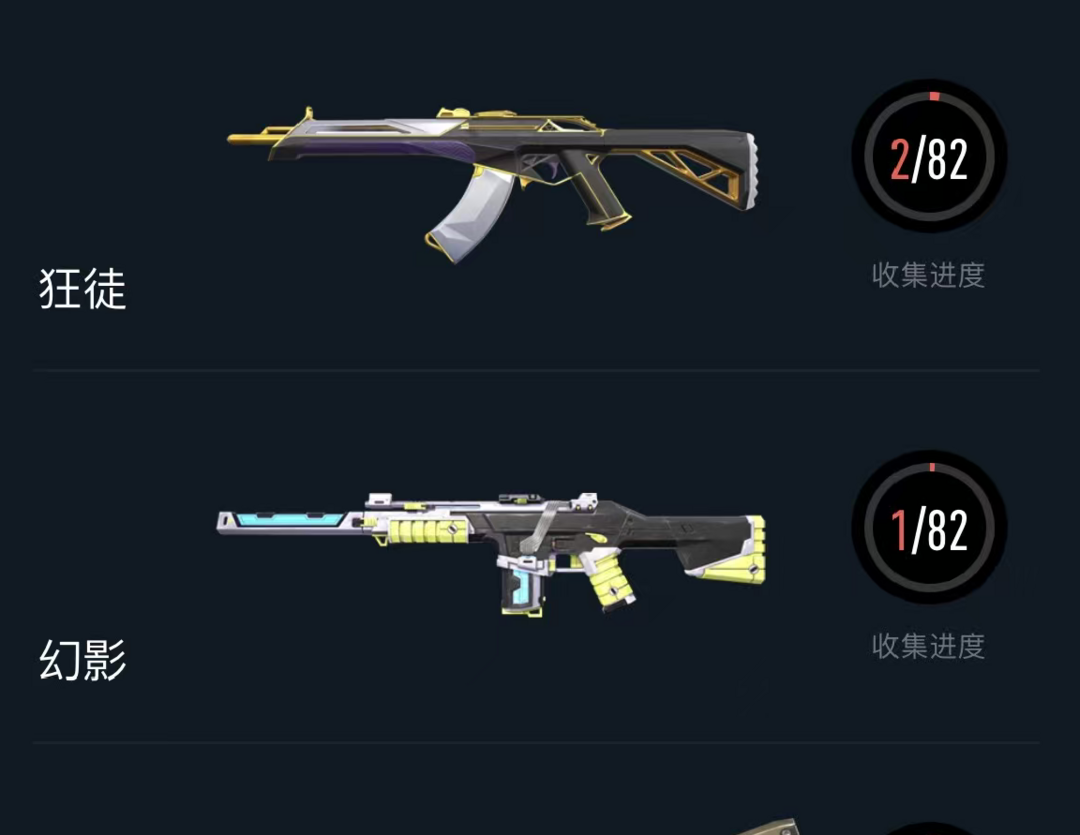Screen dimensions: 1080x835
Task: Open the 2/82 collection progress ring
Action: [x=929, y=156]
